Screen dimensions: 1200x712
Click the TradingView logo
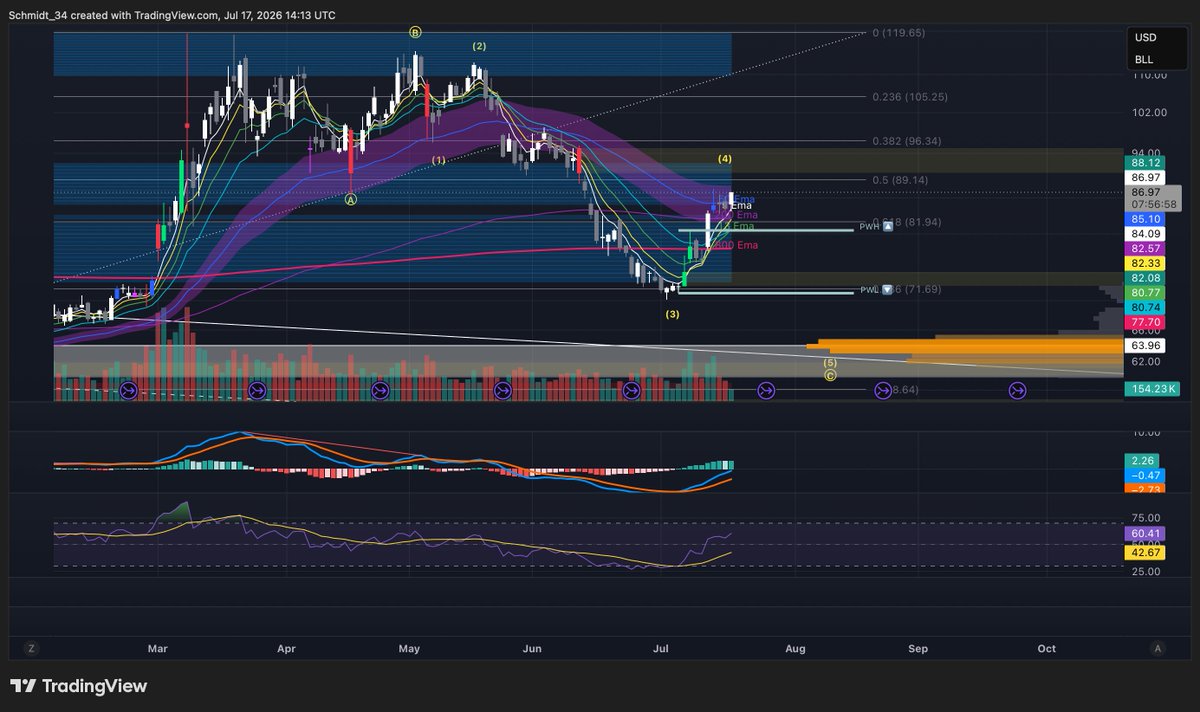pyautogui.click(x=80, y=686)
